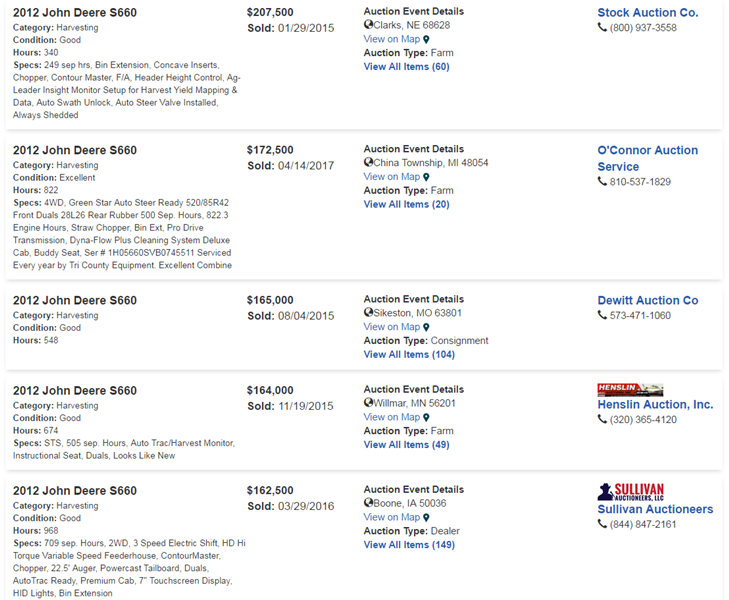Click phone icon beside Stock Auction number

pyautogui.click(x=602, y=28)
